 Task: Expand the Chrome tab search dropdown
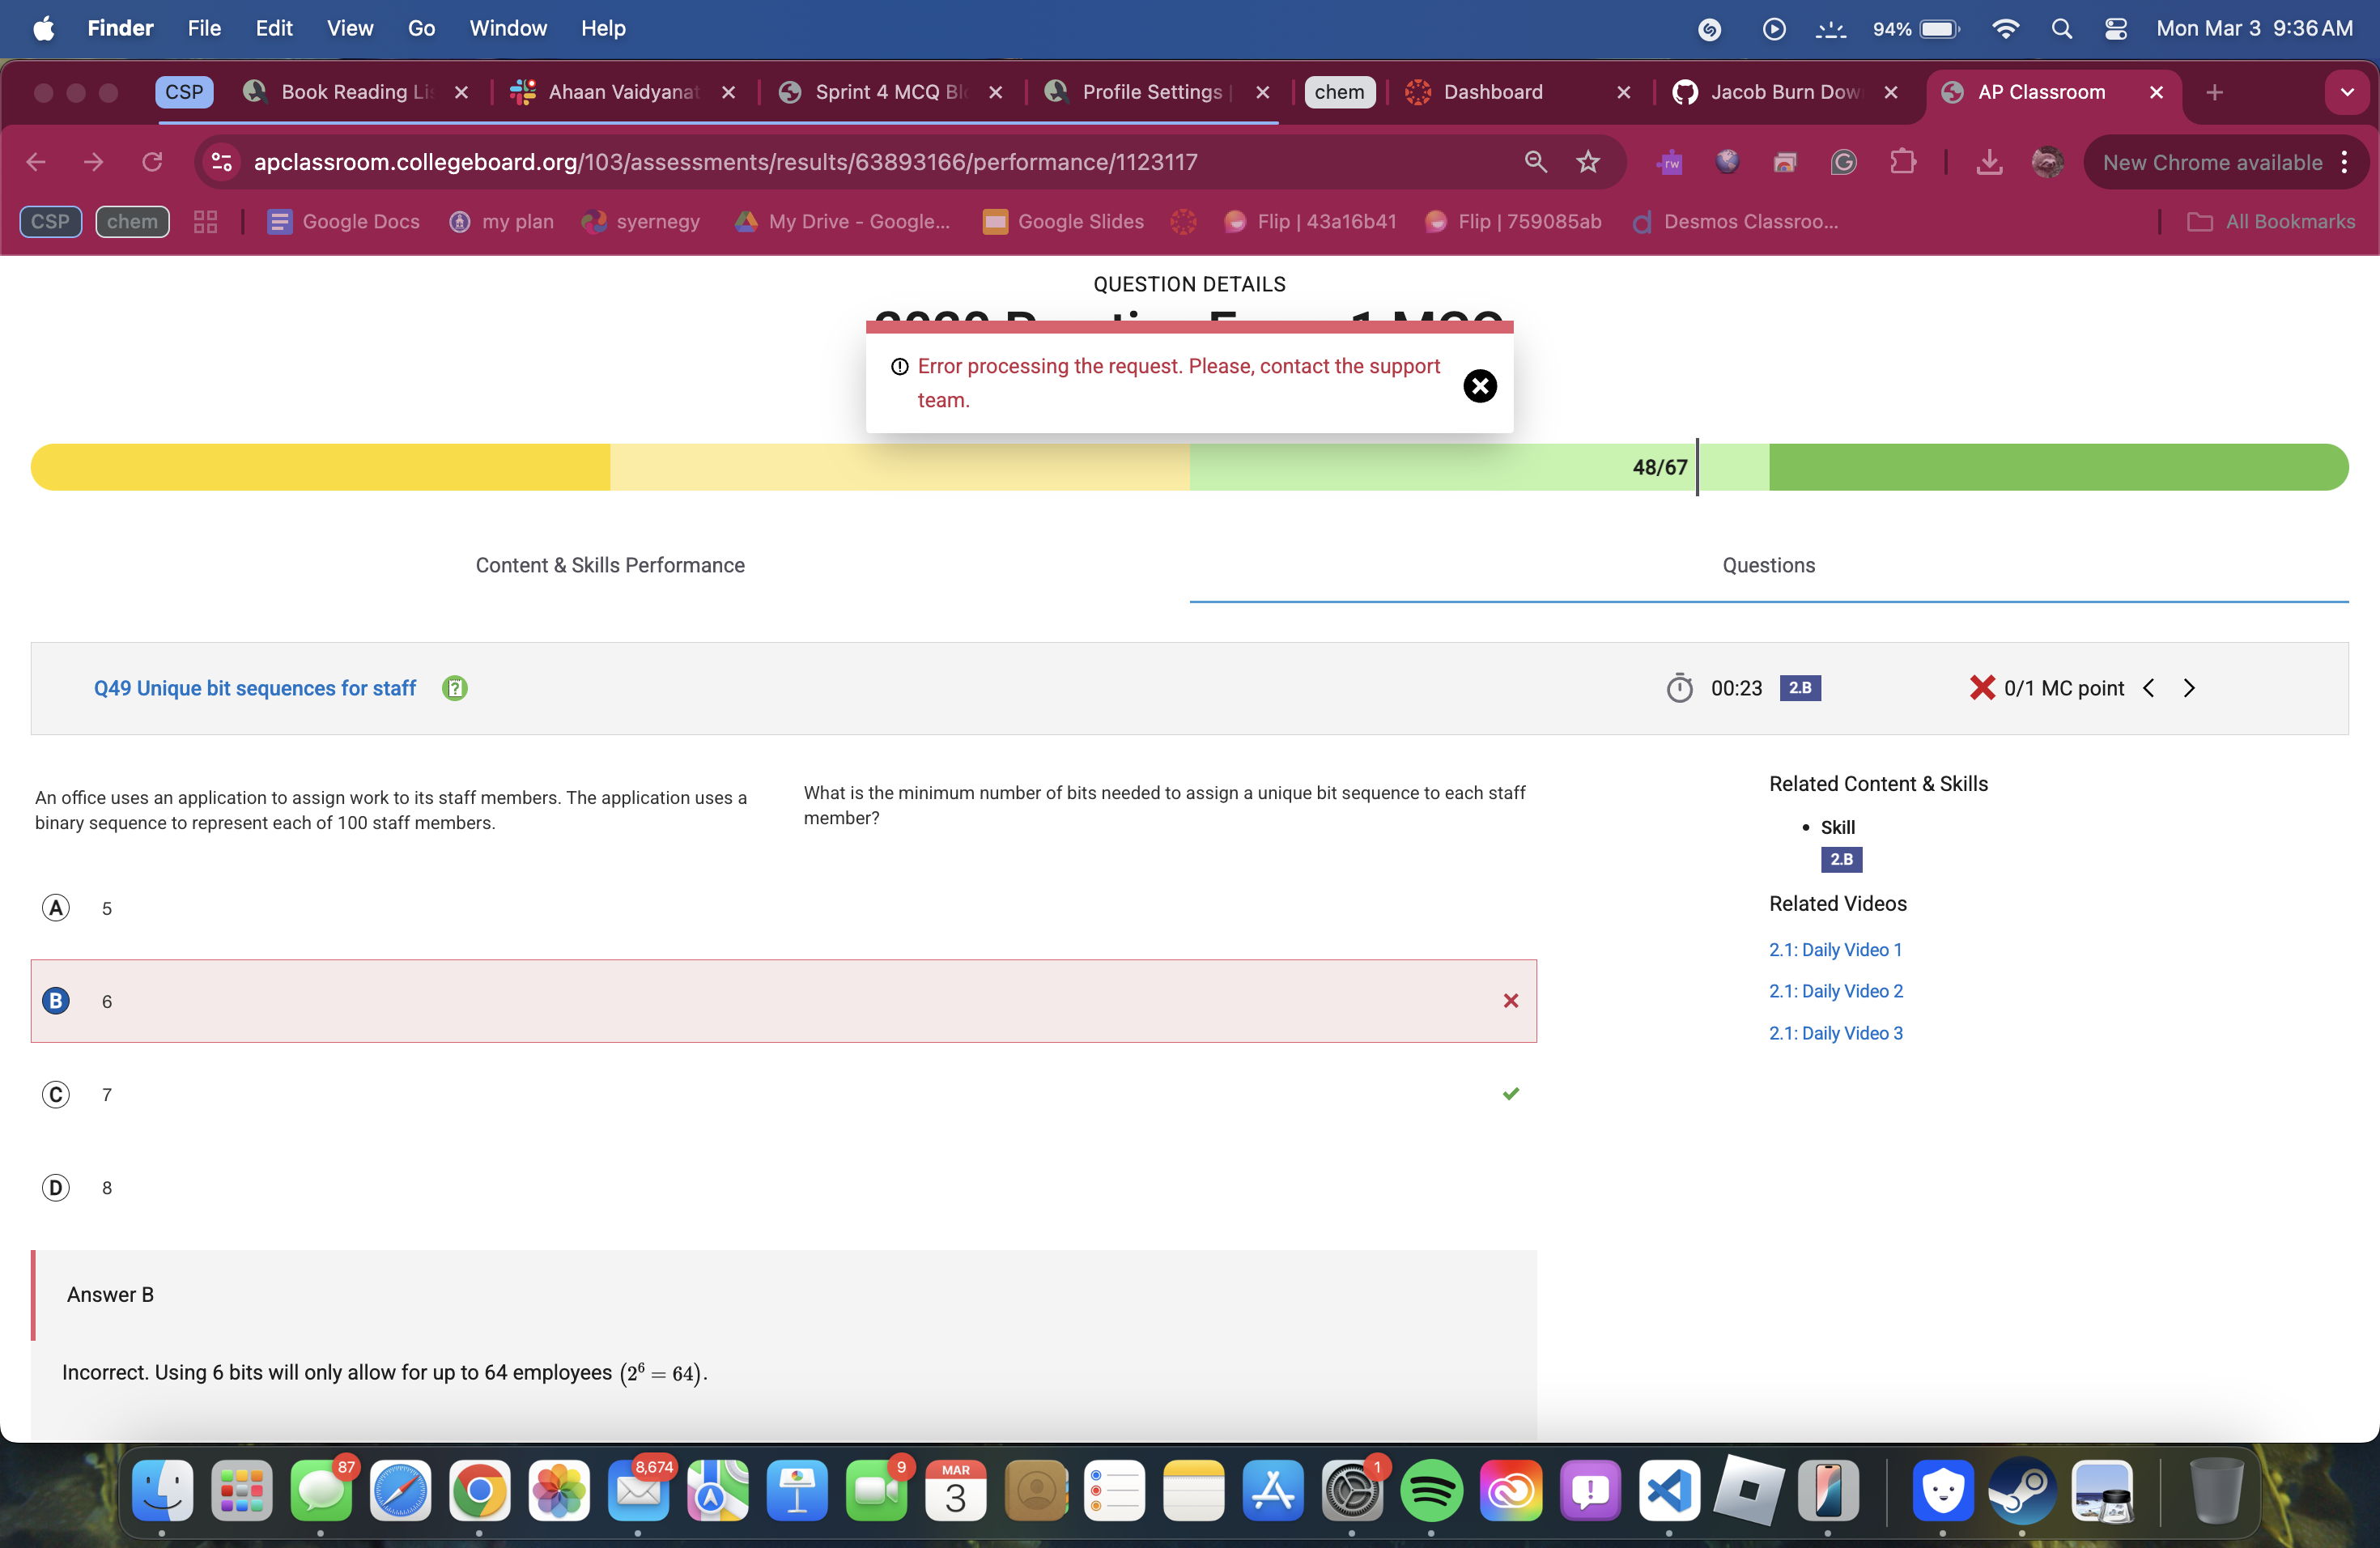tap(2346, 92)
